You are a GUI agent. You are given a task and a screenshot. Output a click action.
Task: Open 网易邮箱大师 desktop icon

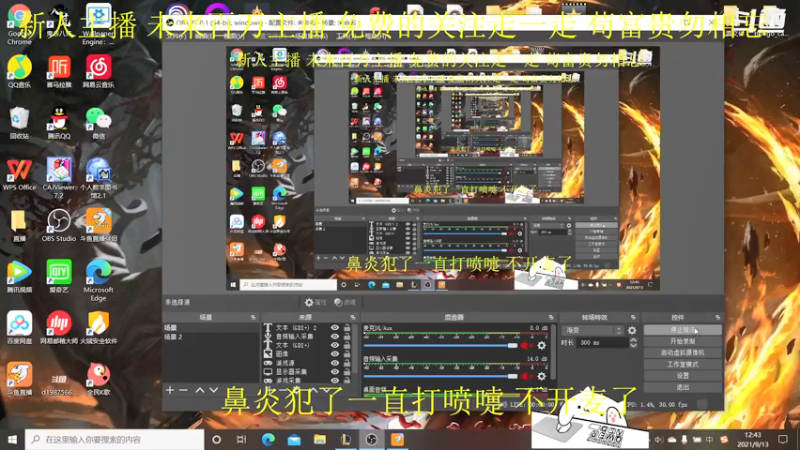(x=59, y=327)
